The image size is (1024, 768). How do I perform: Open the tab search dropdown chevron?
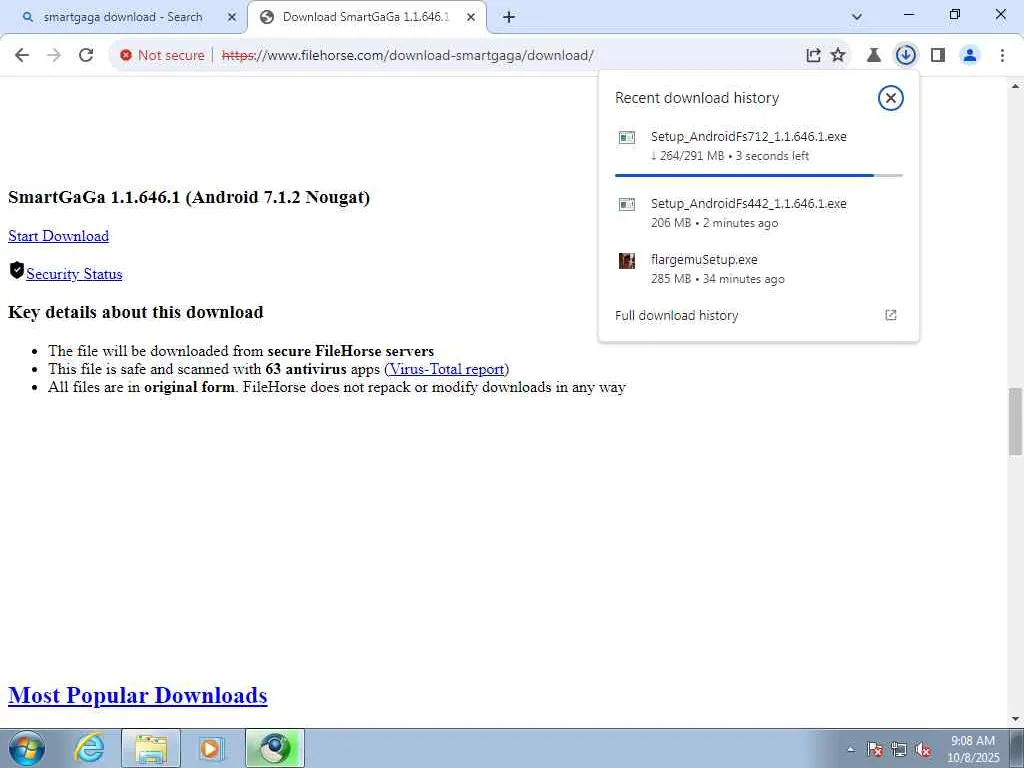pos(857,17)
